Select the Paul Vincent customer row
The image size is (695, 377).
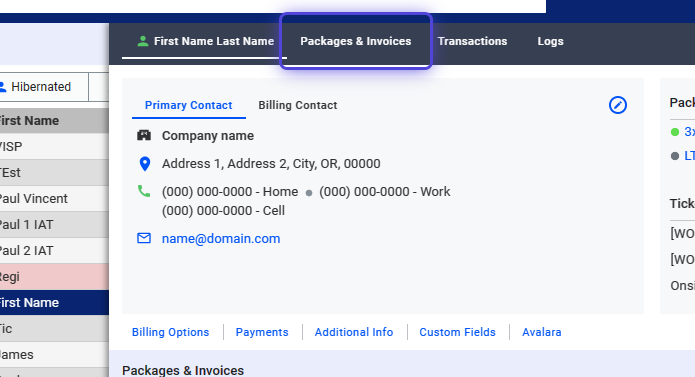[x=54, y=198]
